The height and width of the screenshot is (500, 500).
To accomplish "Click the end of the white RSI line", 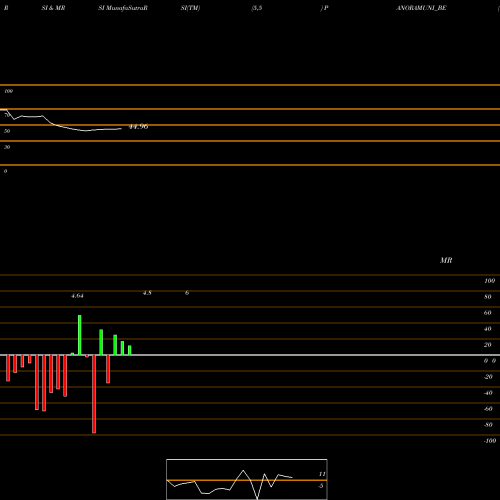I will click(122, 129).
